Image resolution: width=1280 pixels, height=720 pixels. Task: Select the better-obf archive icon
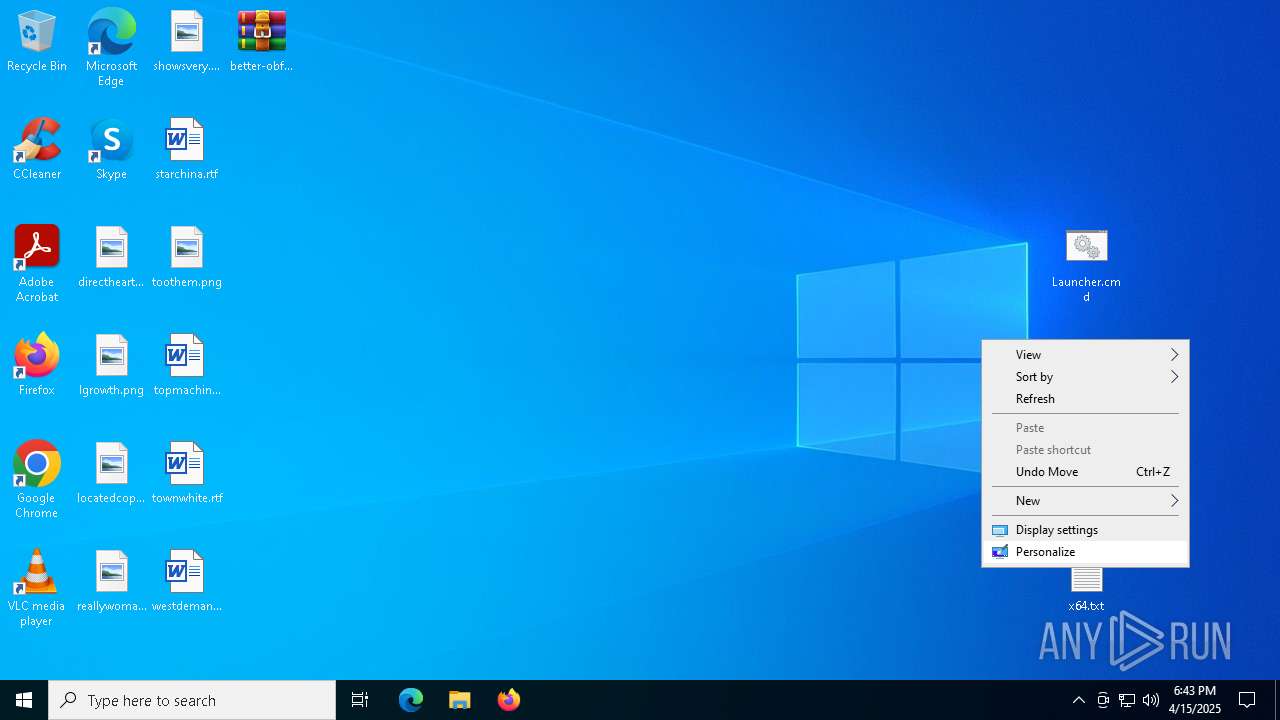coord(261,41)
